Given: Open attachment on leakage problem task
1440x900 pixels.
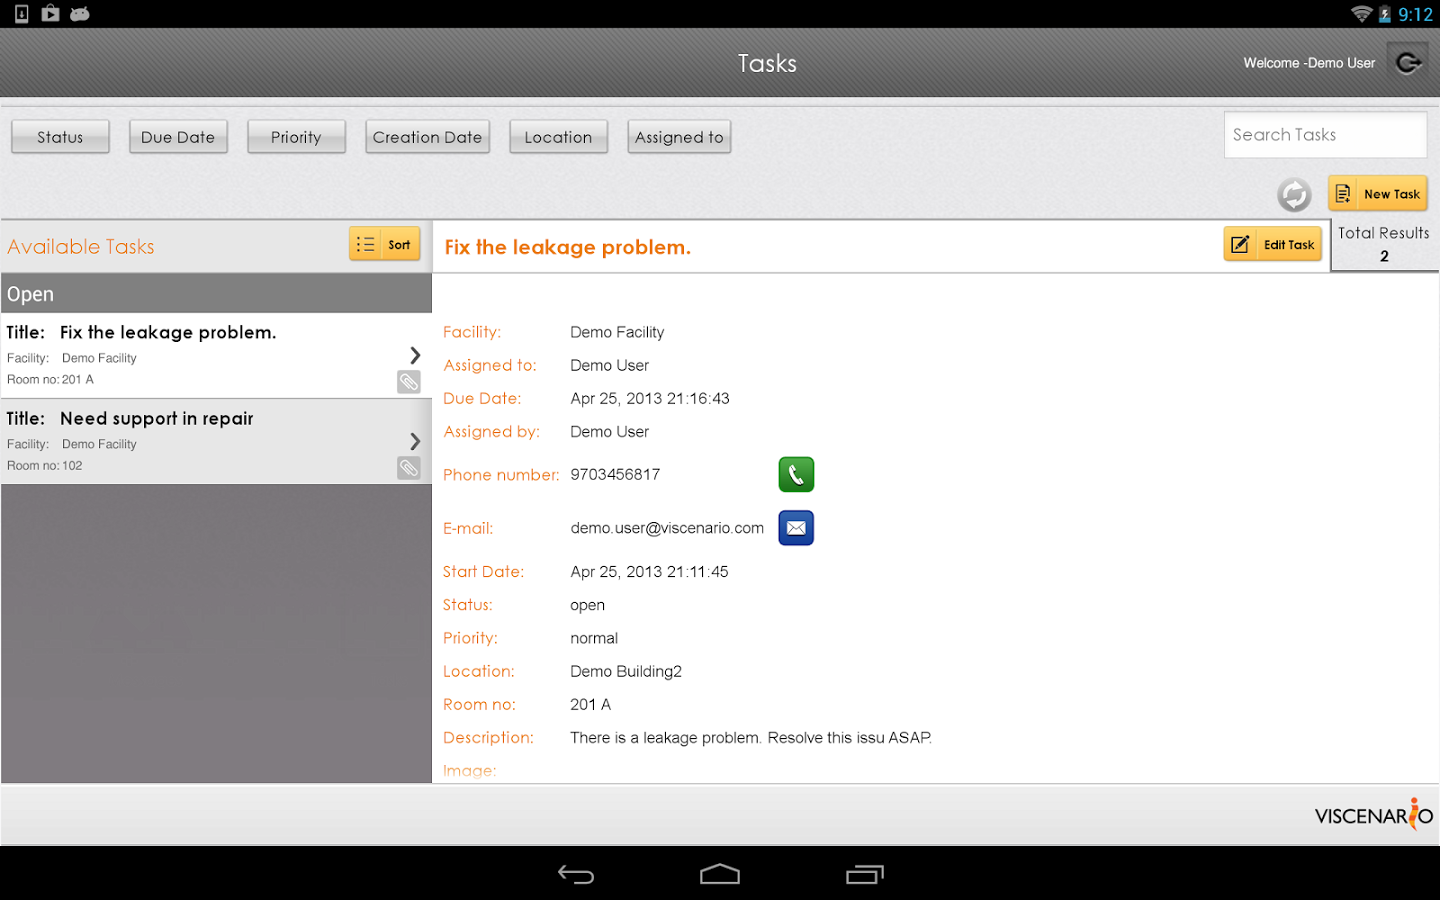Looking at the screenshot, I should coord(409,382).
